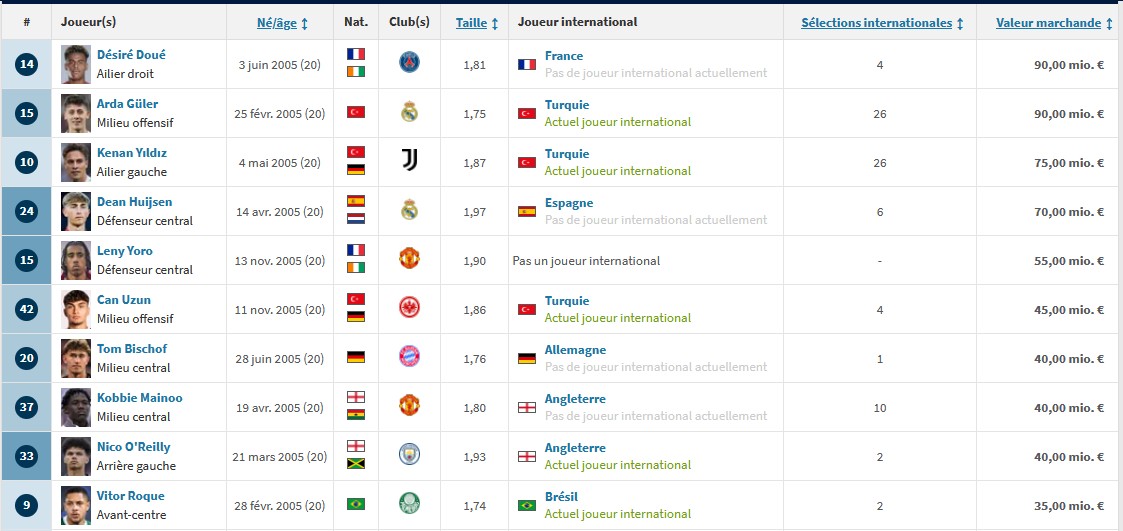1123x531 pixels.
Task: Open Désiré Doué player profile link
Action: pyautogui.click(x=131, y=55)
